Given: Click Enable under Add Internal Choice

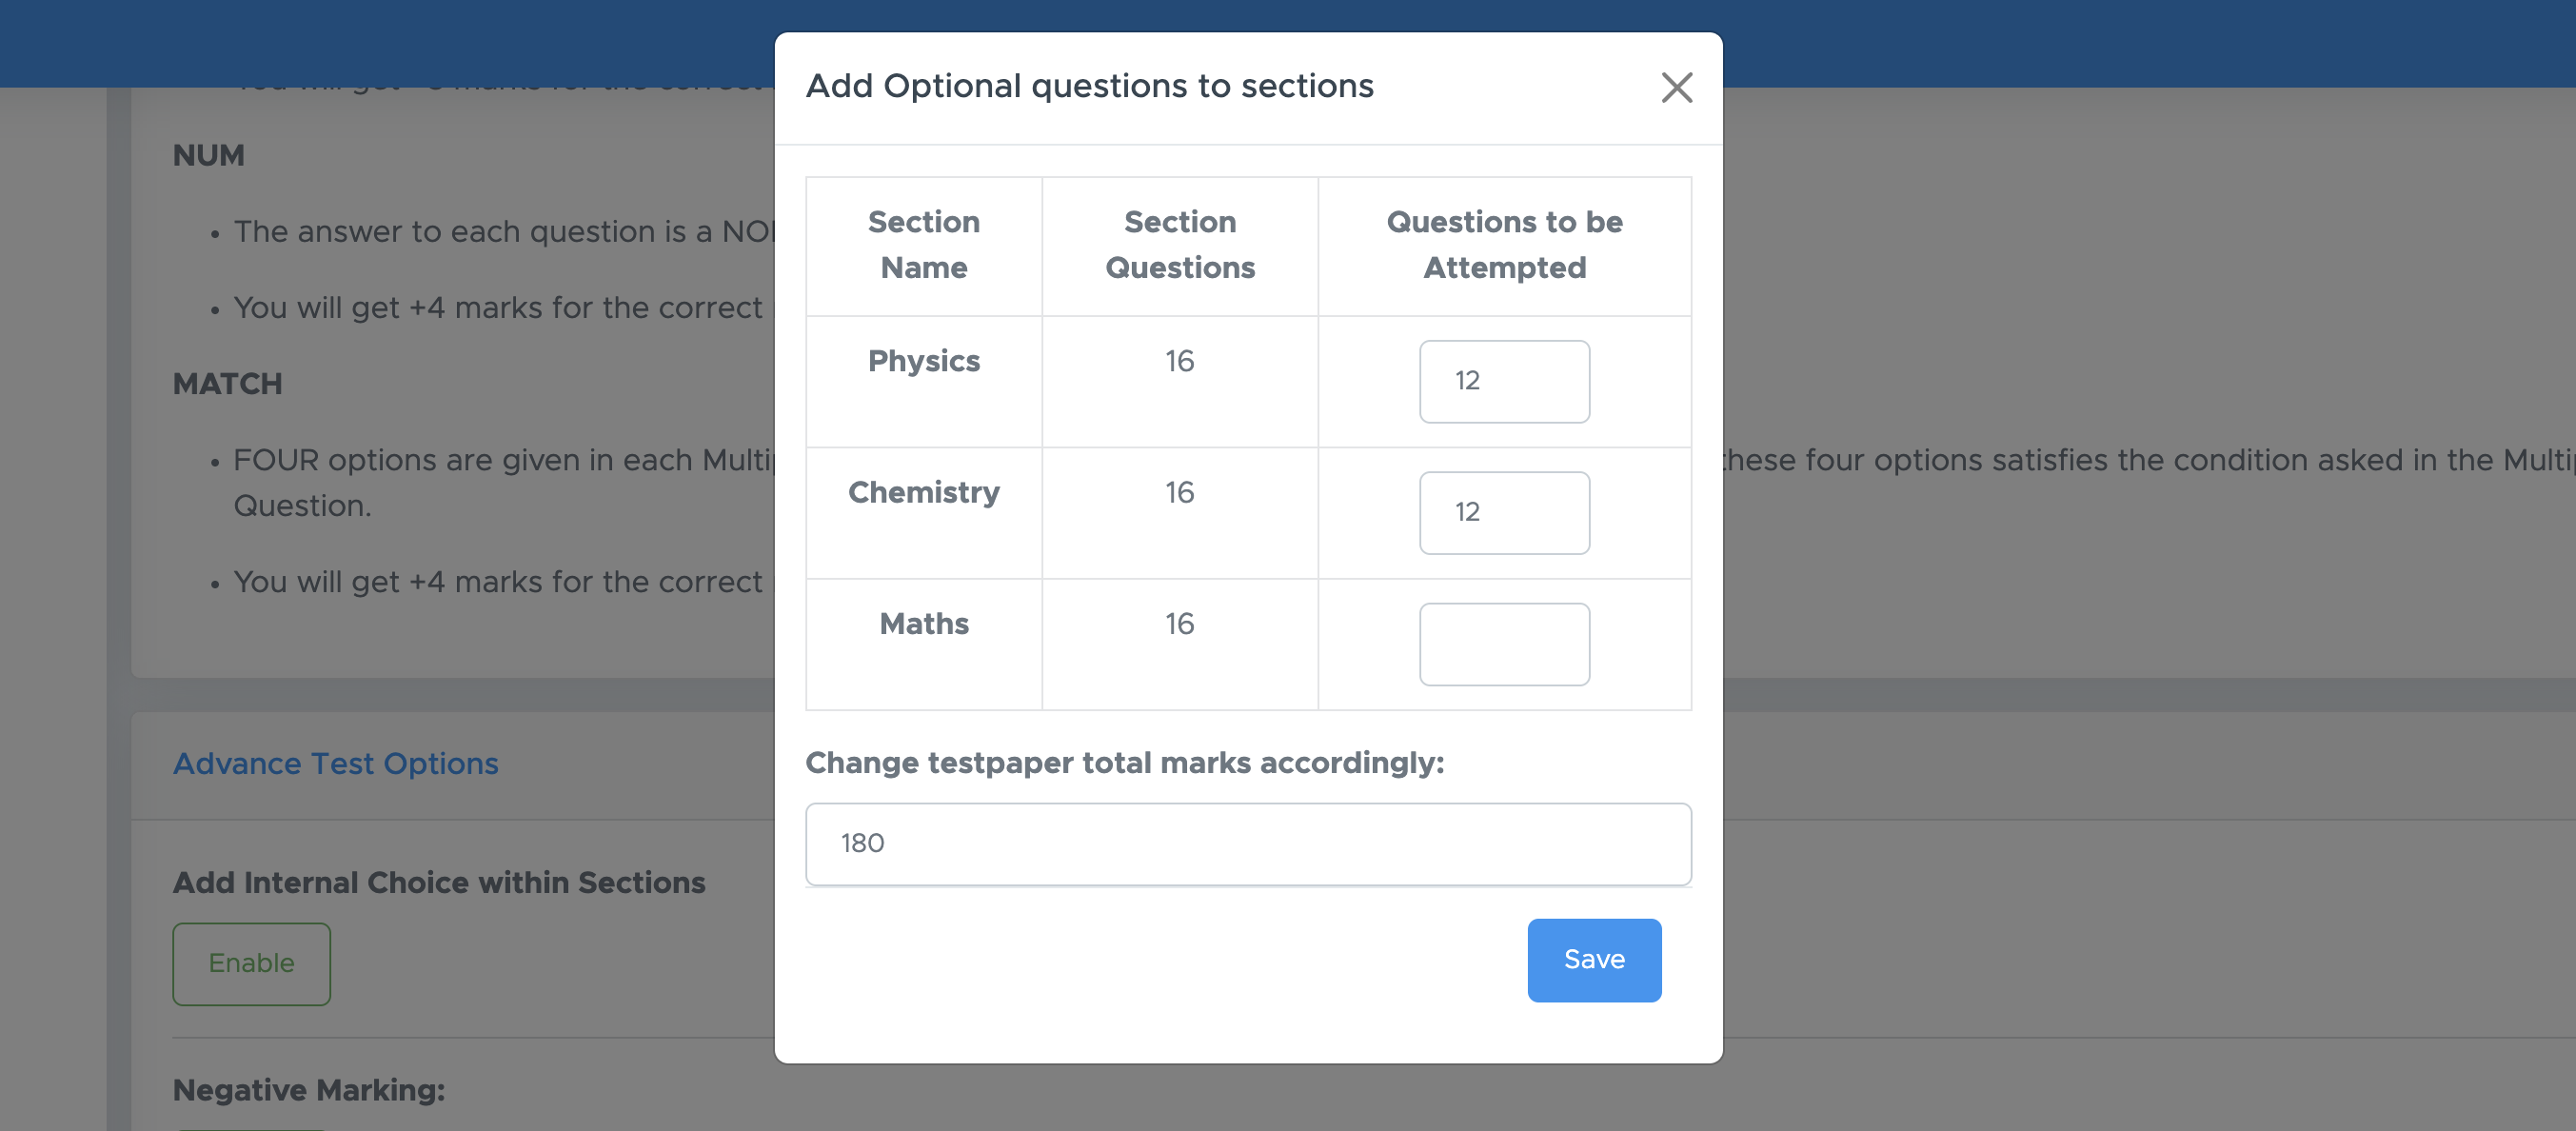Looking at the screenshot, I should click(251, 963).
